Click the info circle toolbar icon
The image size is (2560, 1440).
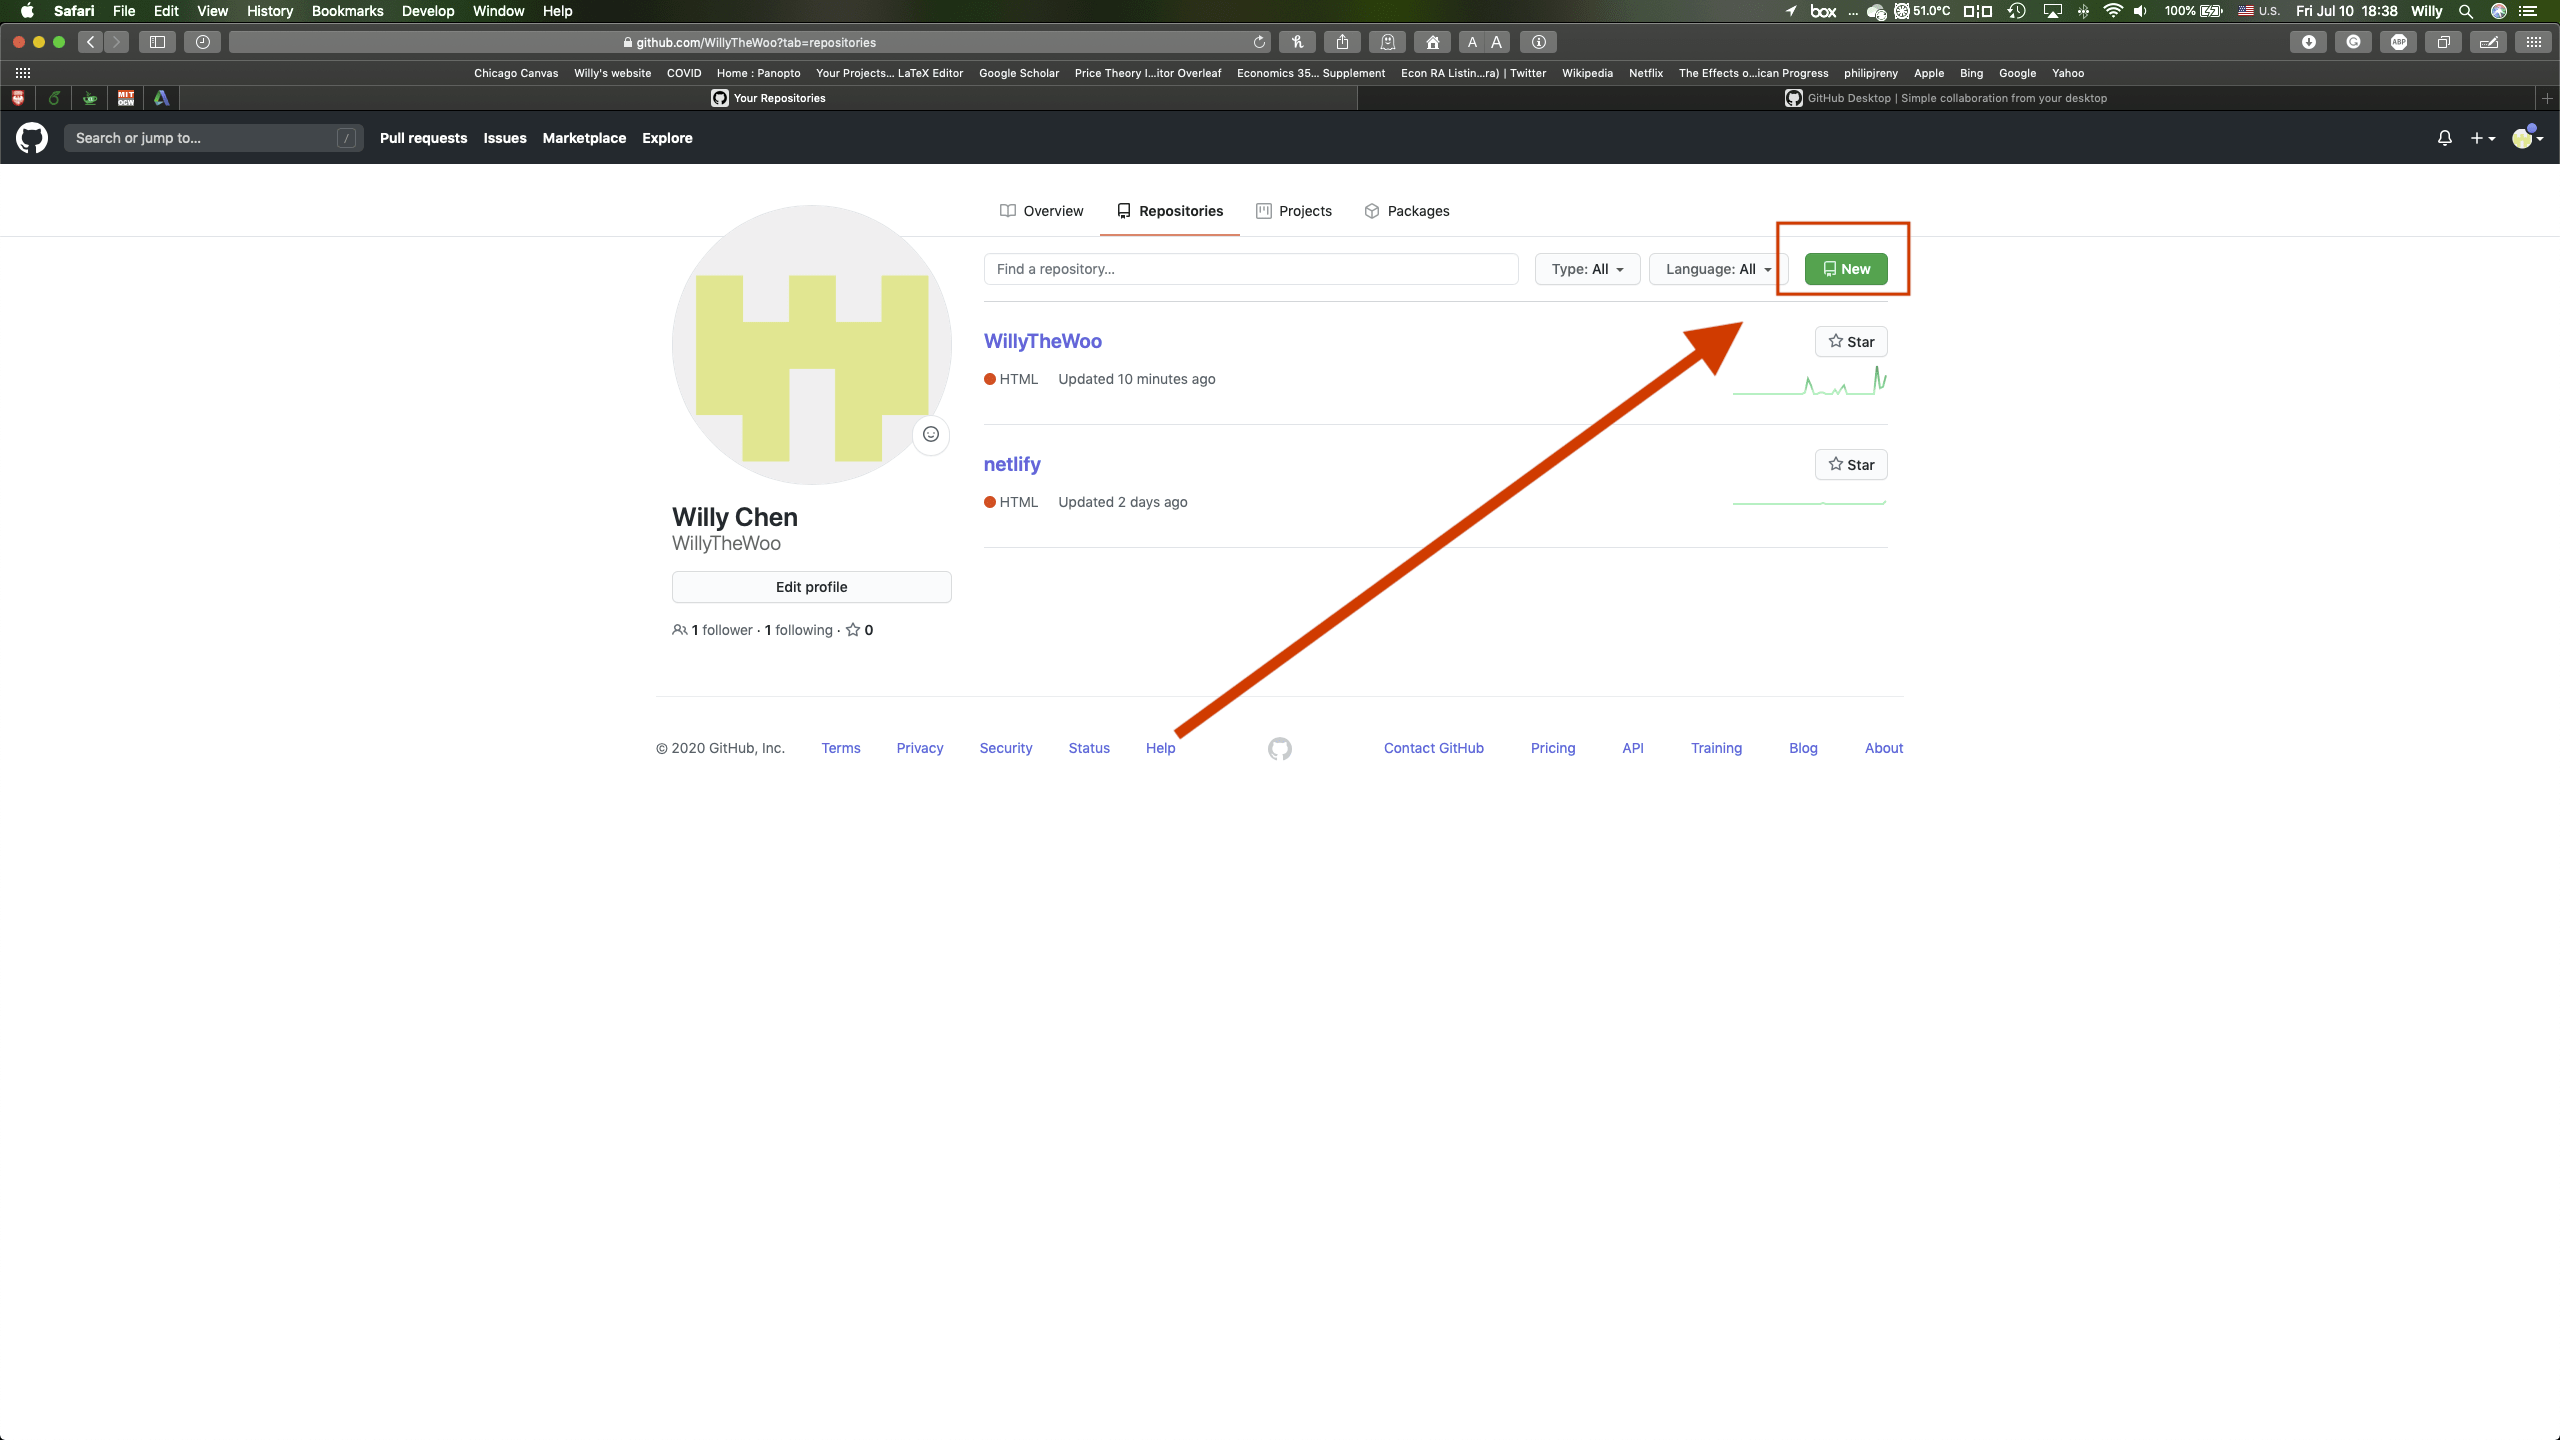coord(1539,42)
